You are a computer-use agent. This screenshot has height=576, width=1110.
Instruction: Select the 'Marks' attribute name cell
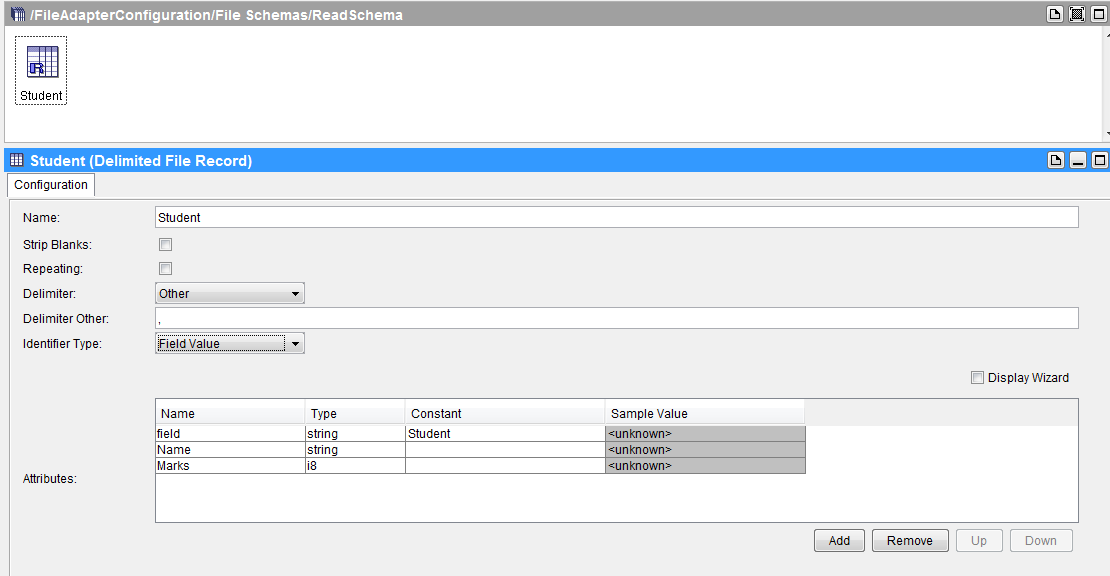pos(230,466)
